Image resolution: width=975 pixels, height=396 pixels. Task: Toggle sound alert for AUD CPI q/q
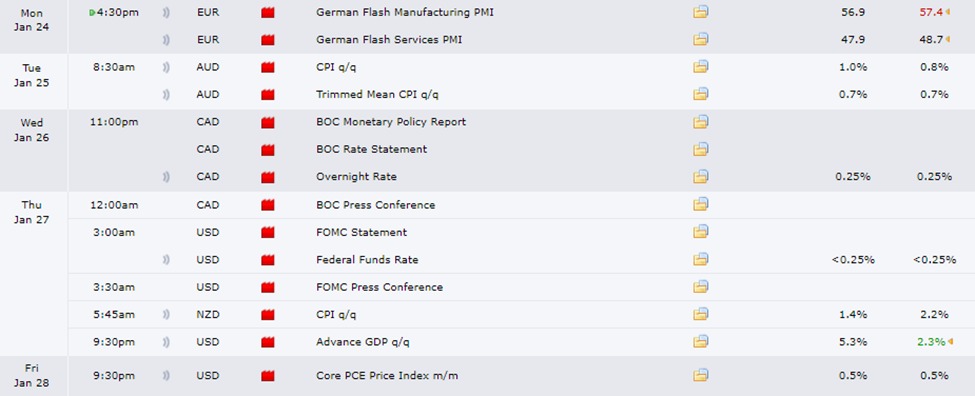pyautogui.click(x=166, y=67)
